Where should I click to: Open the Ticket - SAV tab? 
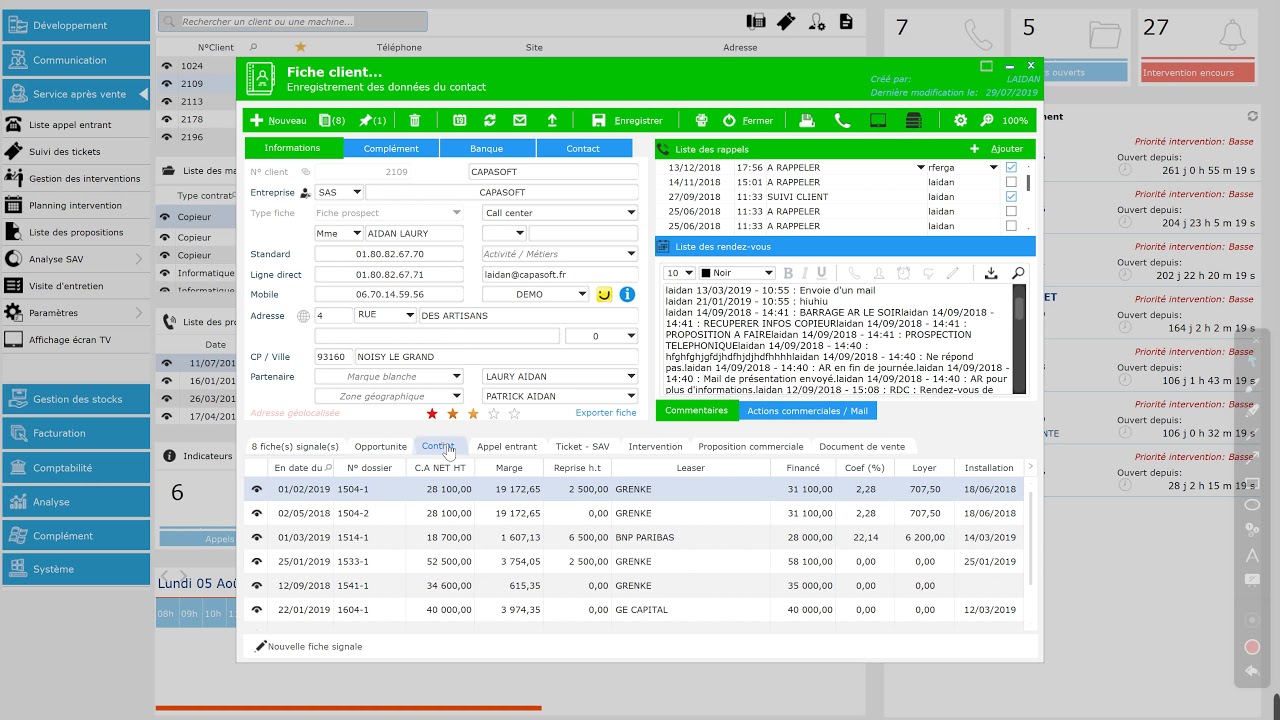click(582, 446)
